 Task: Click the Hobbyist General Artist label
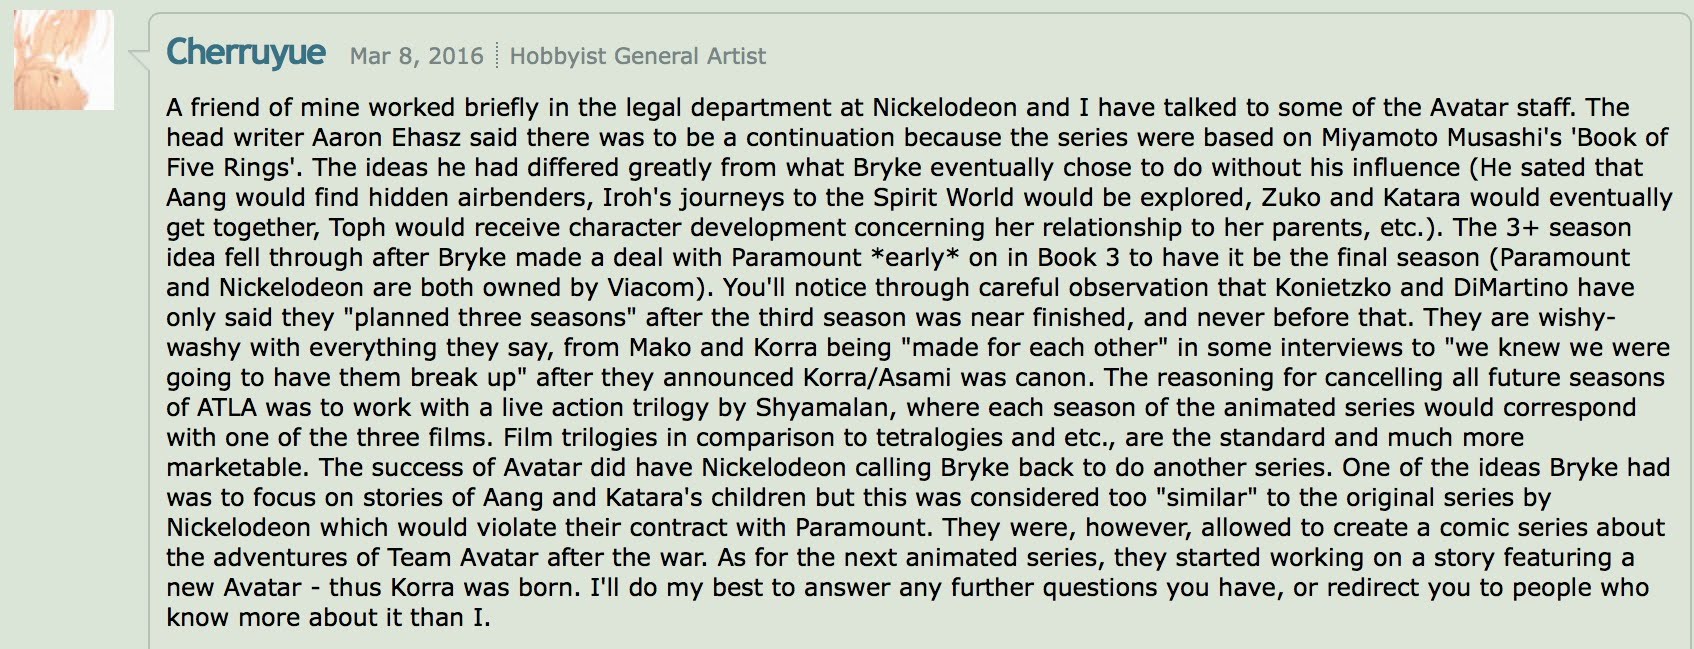[638, 56]
